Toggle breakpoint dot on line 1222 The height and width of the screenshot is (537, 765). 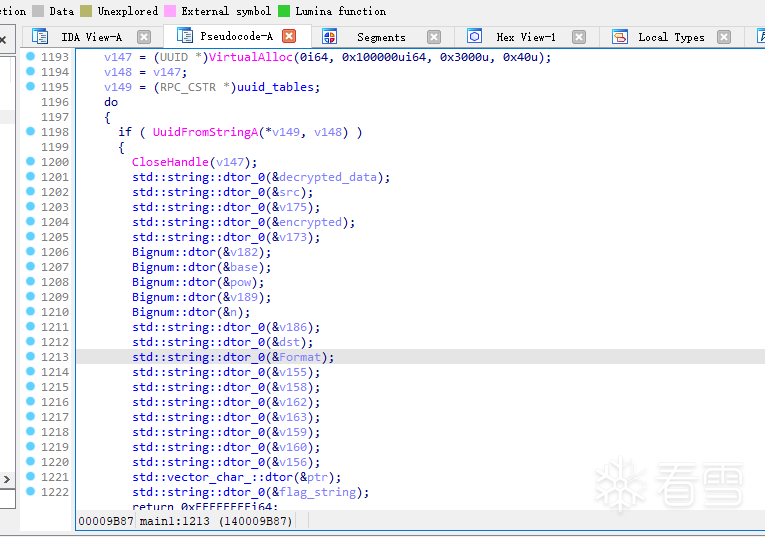click(30, 492)
